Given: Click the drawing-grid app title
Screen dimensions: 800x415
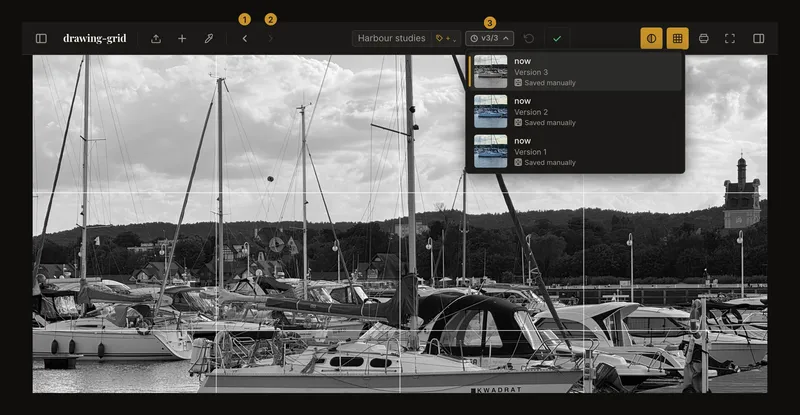Looking at the screenshot, I should coord(94,39).
